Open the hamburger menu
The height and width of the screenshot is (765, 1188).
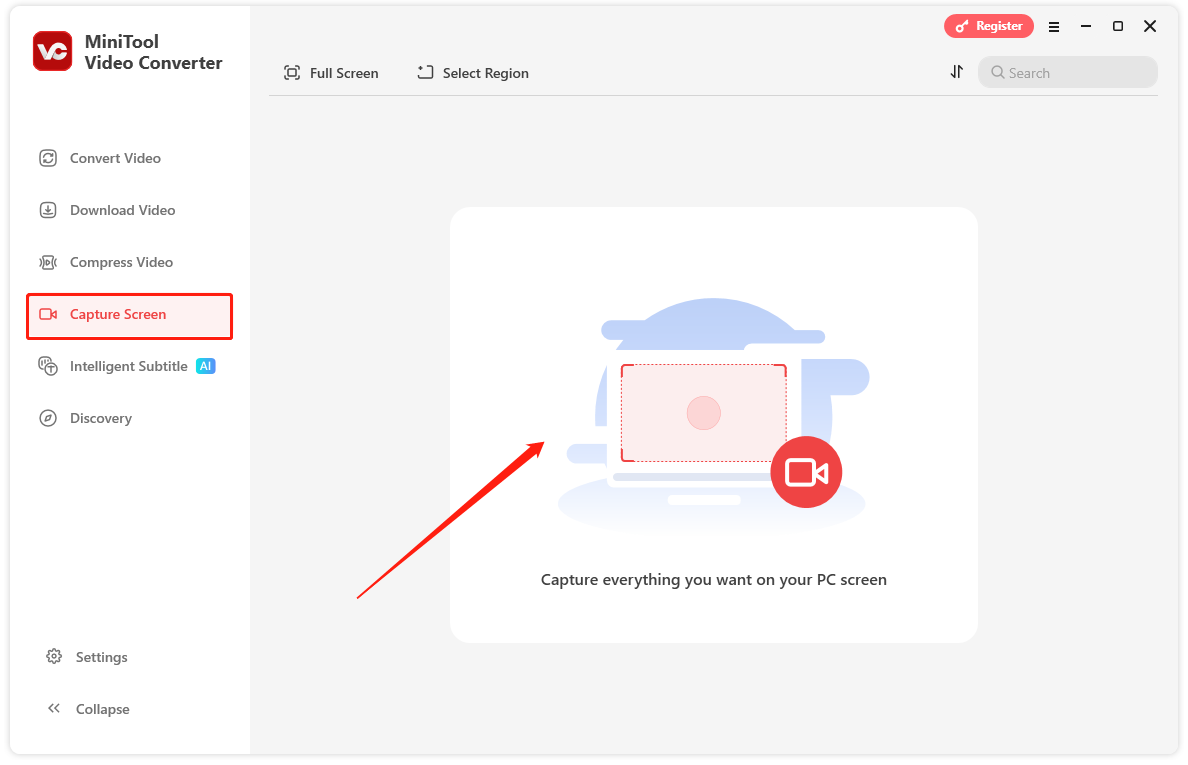tap(1054, 26)
